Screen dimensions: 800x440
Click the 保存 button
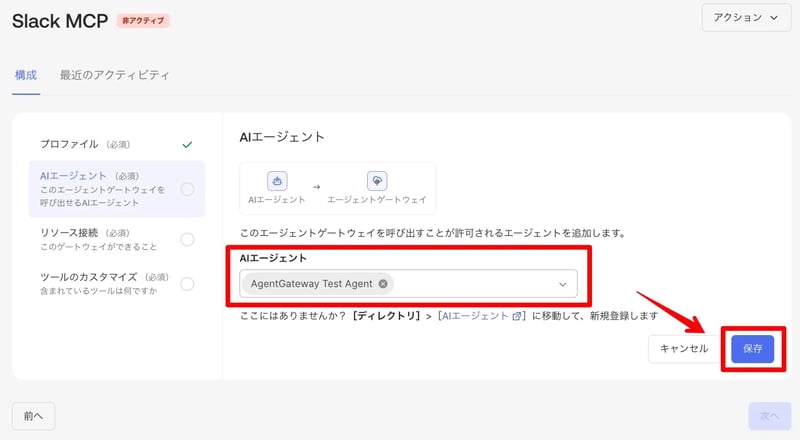coord(753,349)
